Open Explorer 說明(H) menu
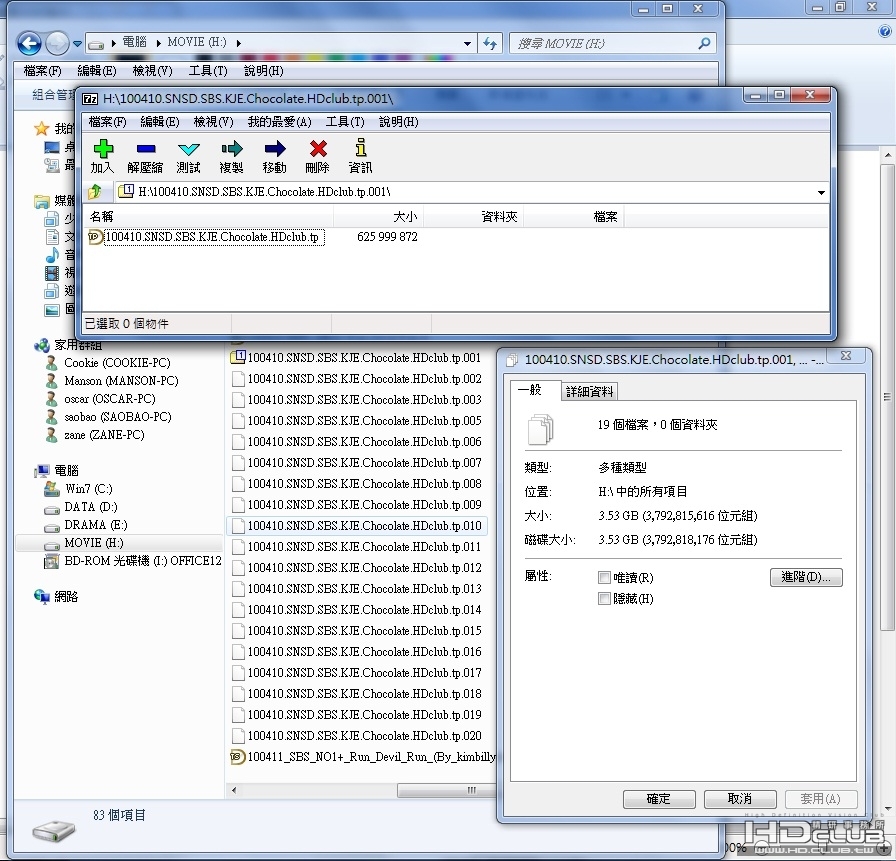The image size is (896, 861). [263, 71]
